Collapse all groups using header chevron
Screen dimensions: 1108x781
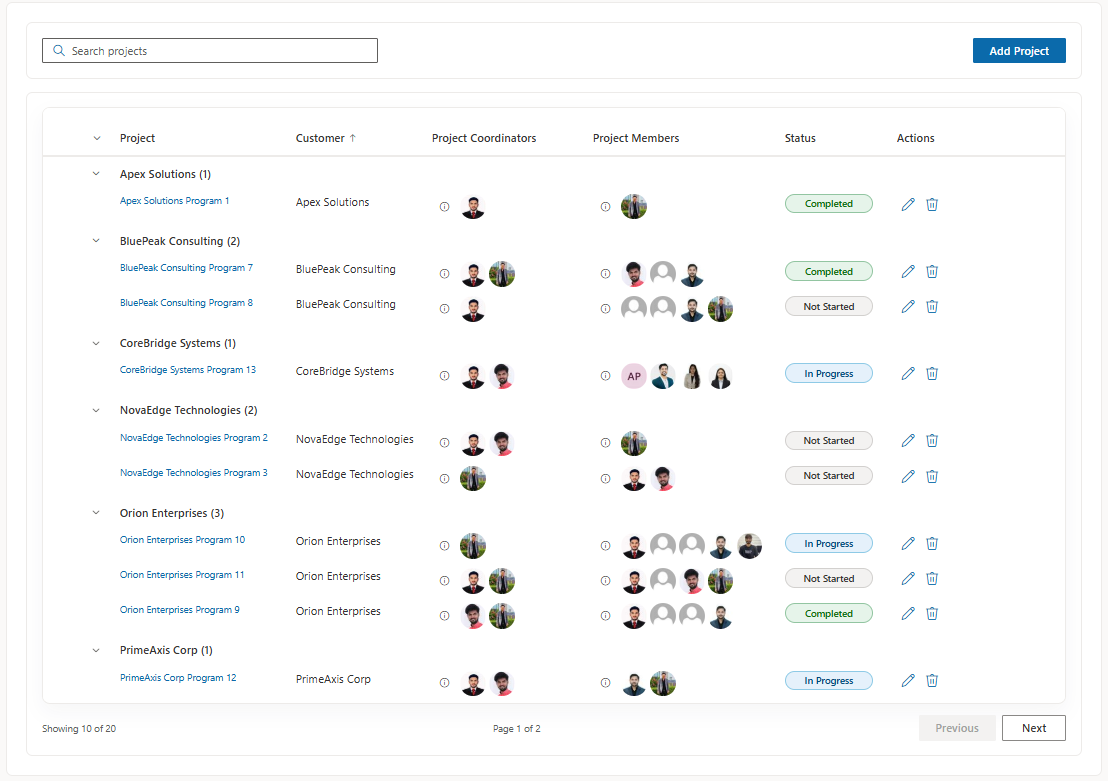pyautogui.click(x=97, y=139)
